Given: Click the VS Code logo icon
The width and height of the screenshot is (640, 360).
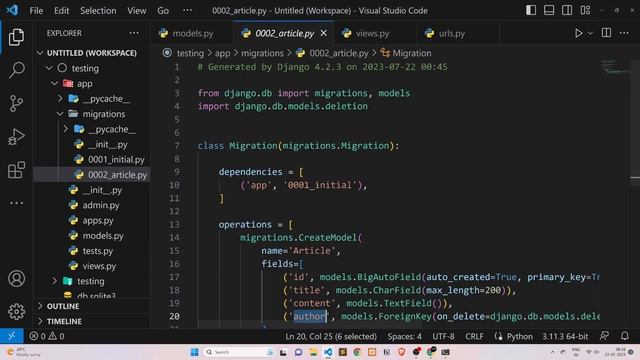Looking at the screenshot, I should [x=12, y=10].
